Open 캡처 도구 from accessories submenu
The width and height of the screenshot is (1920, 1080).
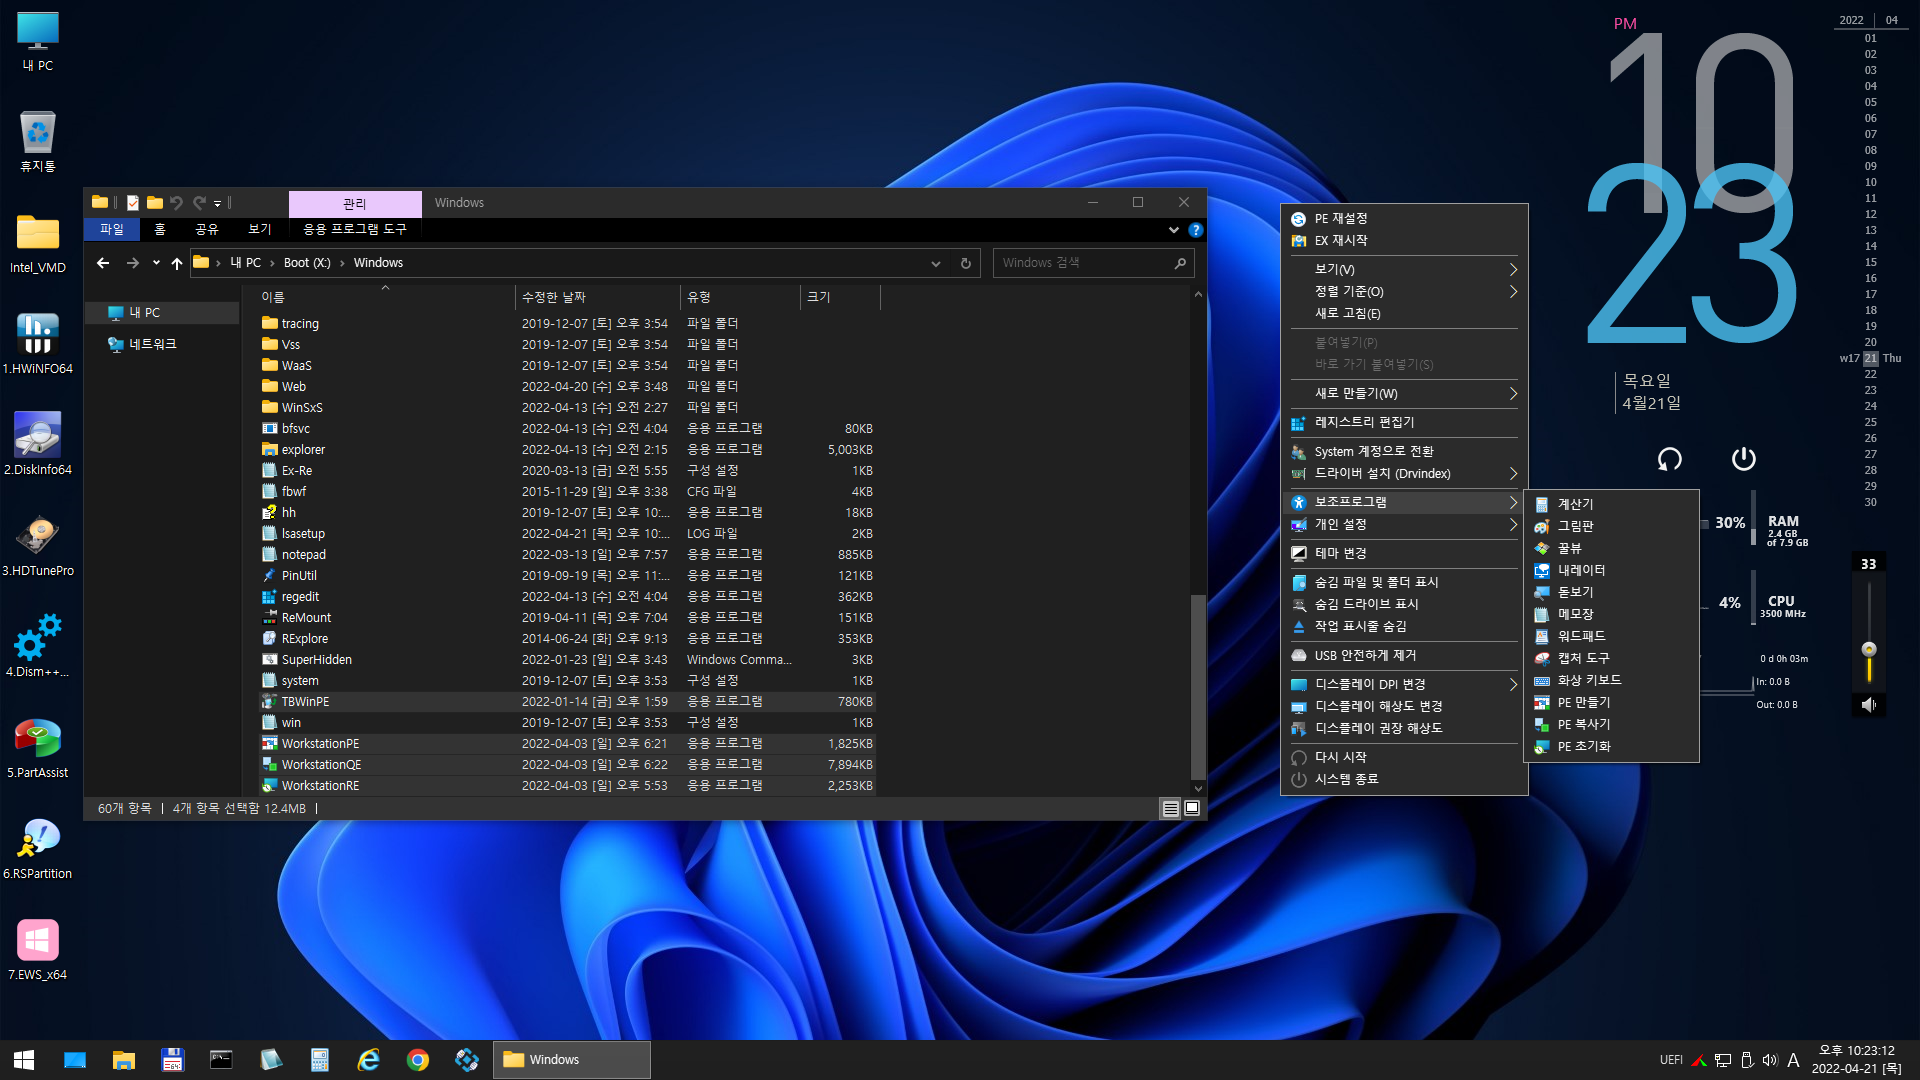click(1611, 658)
